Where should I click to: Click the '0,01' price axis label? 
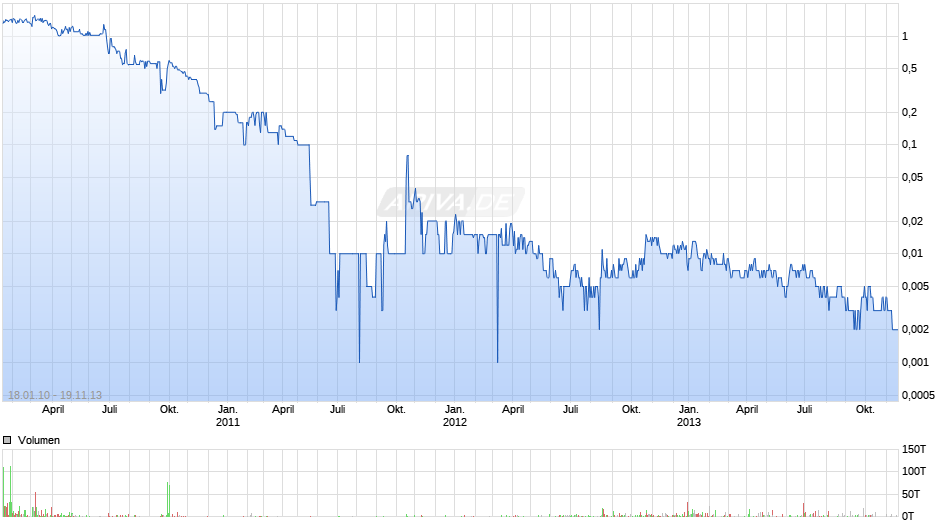point(912,253)
